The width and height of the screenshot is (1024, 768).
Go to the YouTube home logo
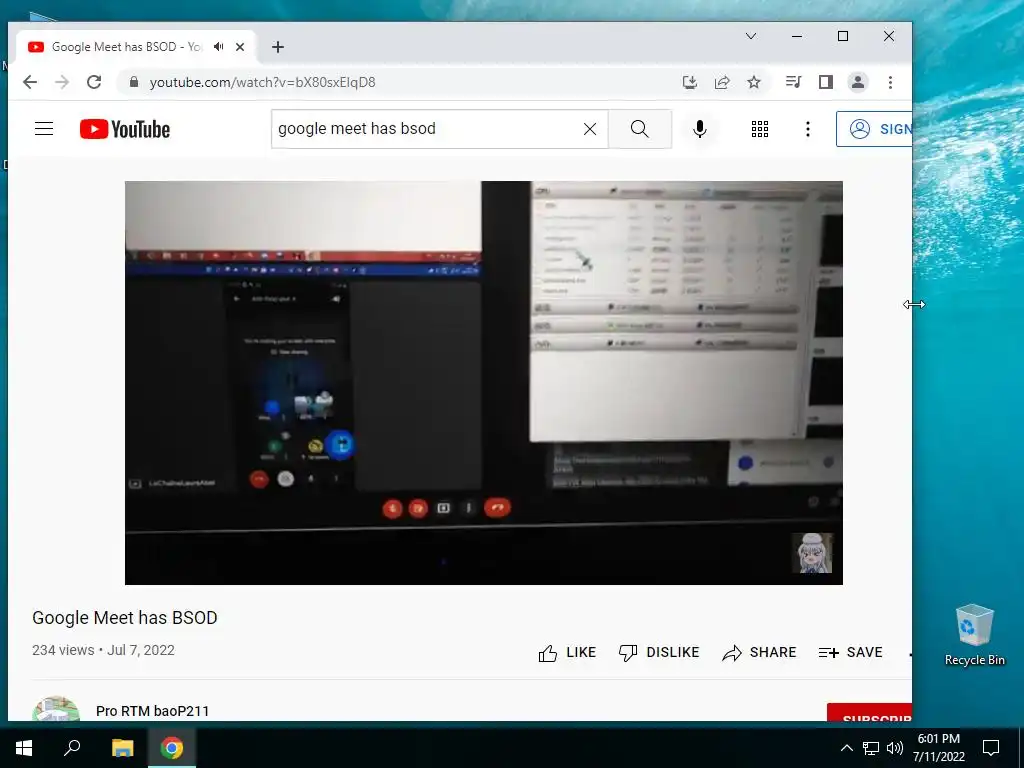click(x=125, y=129)
